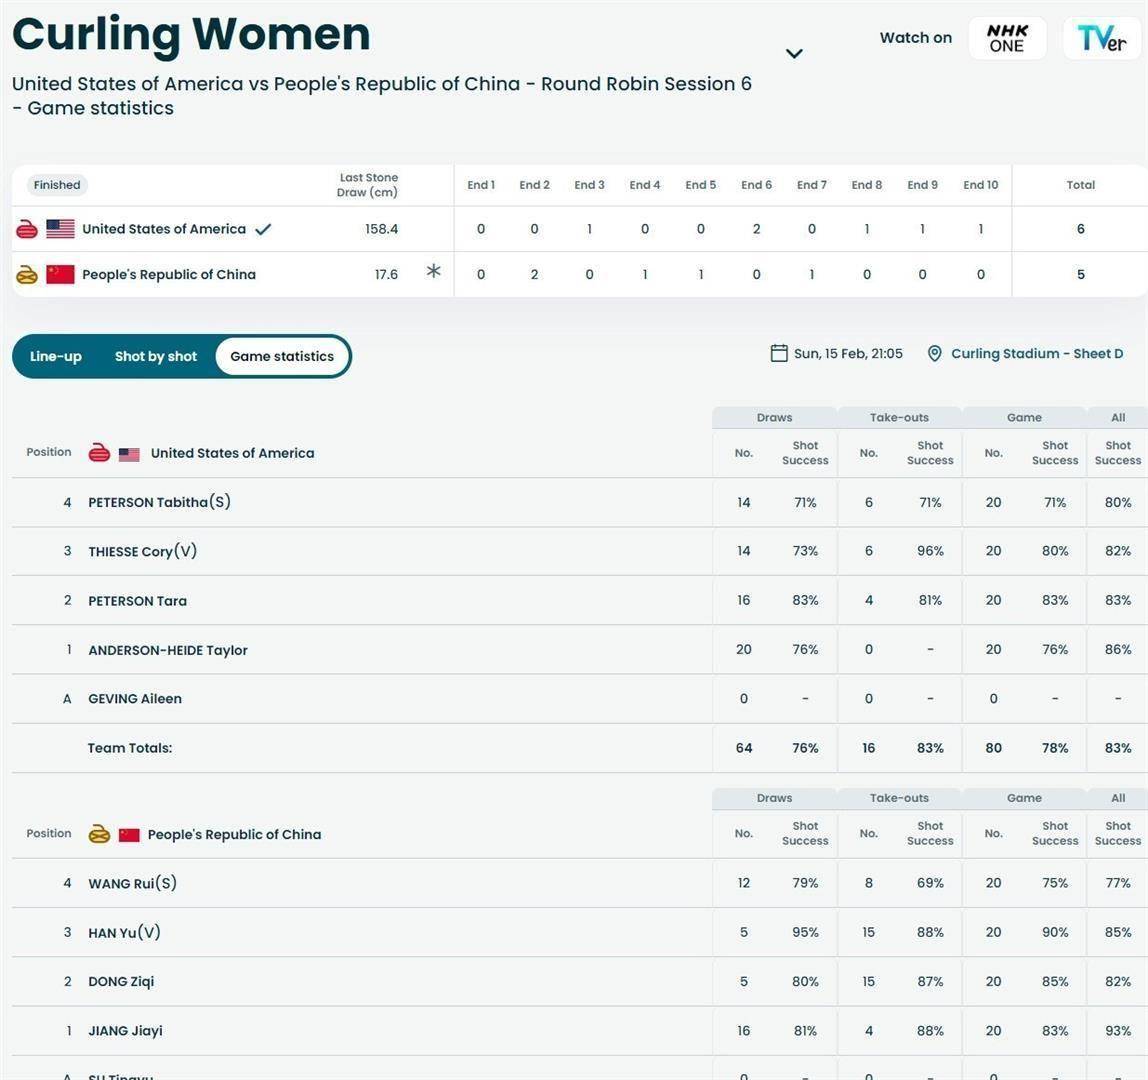Click player name HAN Yu

pyautogui.click(x=124, y=933)
